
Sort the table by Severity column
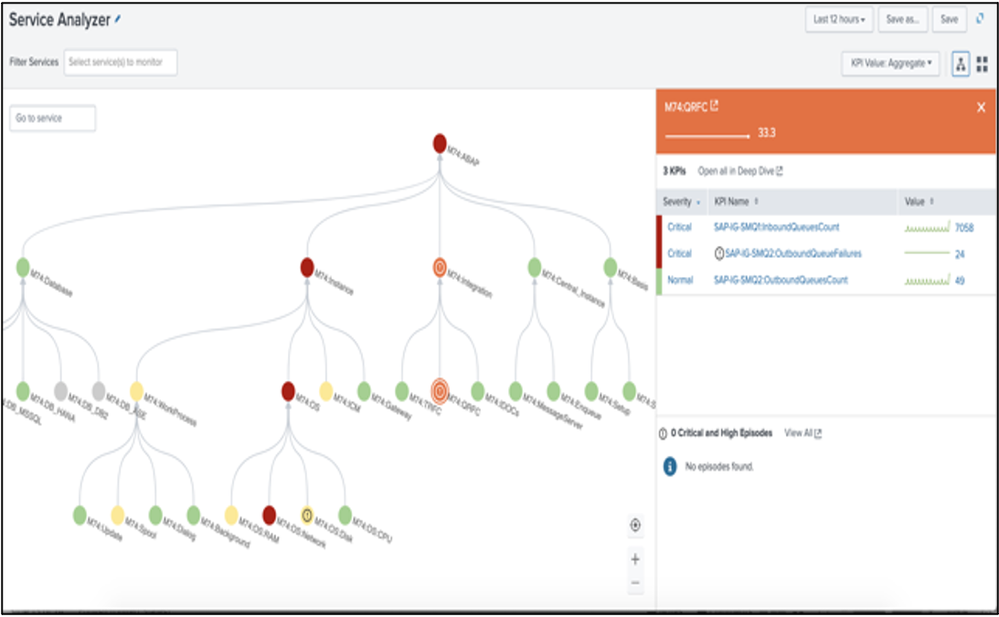tap(681, 202)
